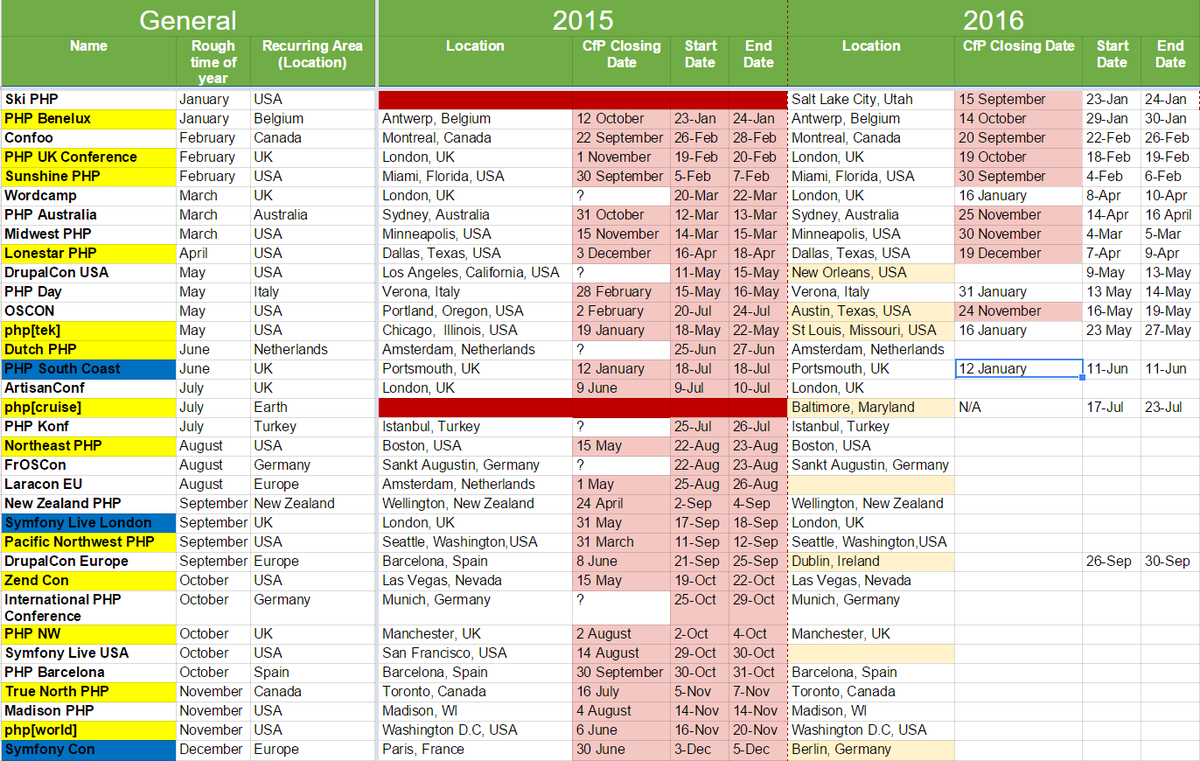Click the 'Istanbul, Turkey' 2015 location cell

[475, 426]
